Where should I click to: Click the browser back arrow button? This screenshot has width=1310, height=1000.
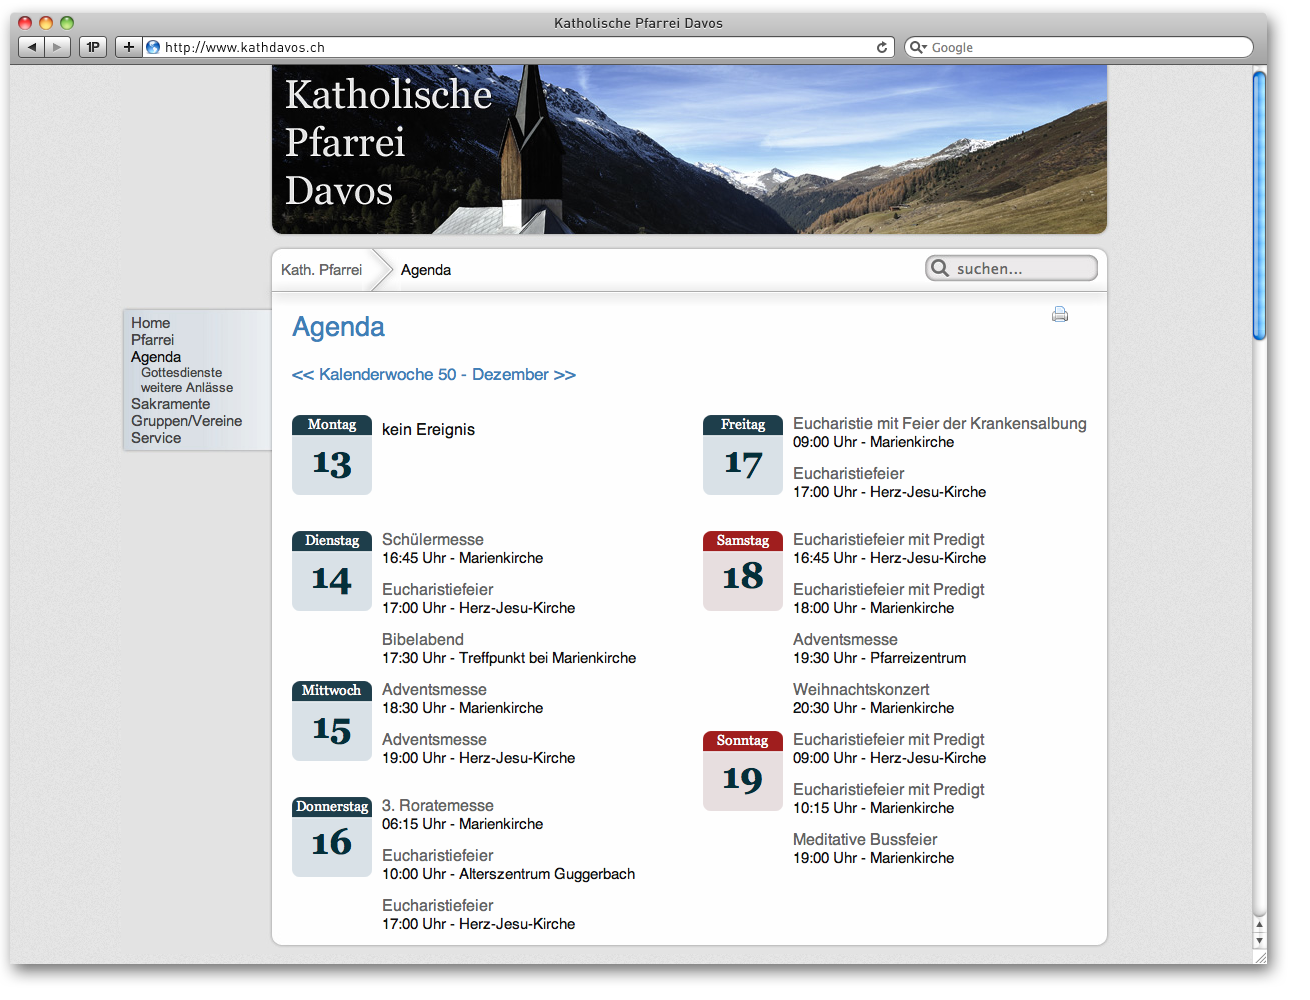click(x=32, y=47)
